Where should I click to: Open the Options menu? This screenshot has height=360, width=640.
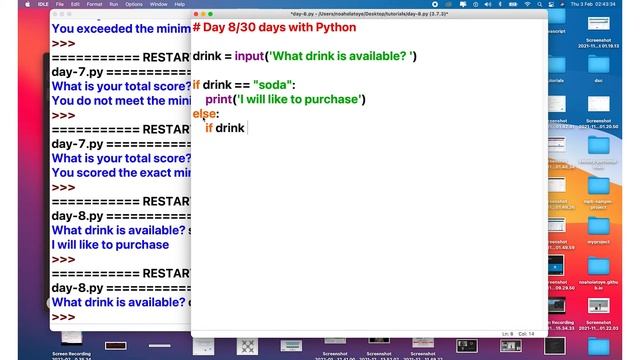[x=134, y=4]
